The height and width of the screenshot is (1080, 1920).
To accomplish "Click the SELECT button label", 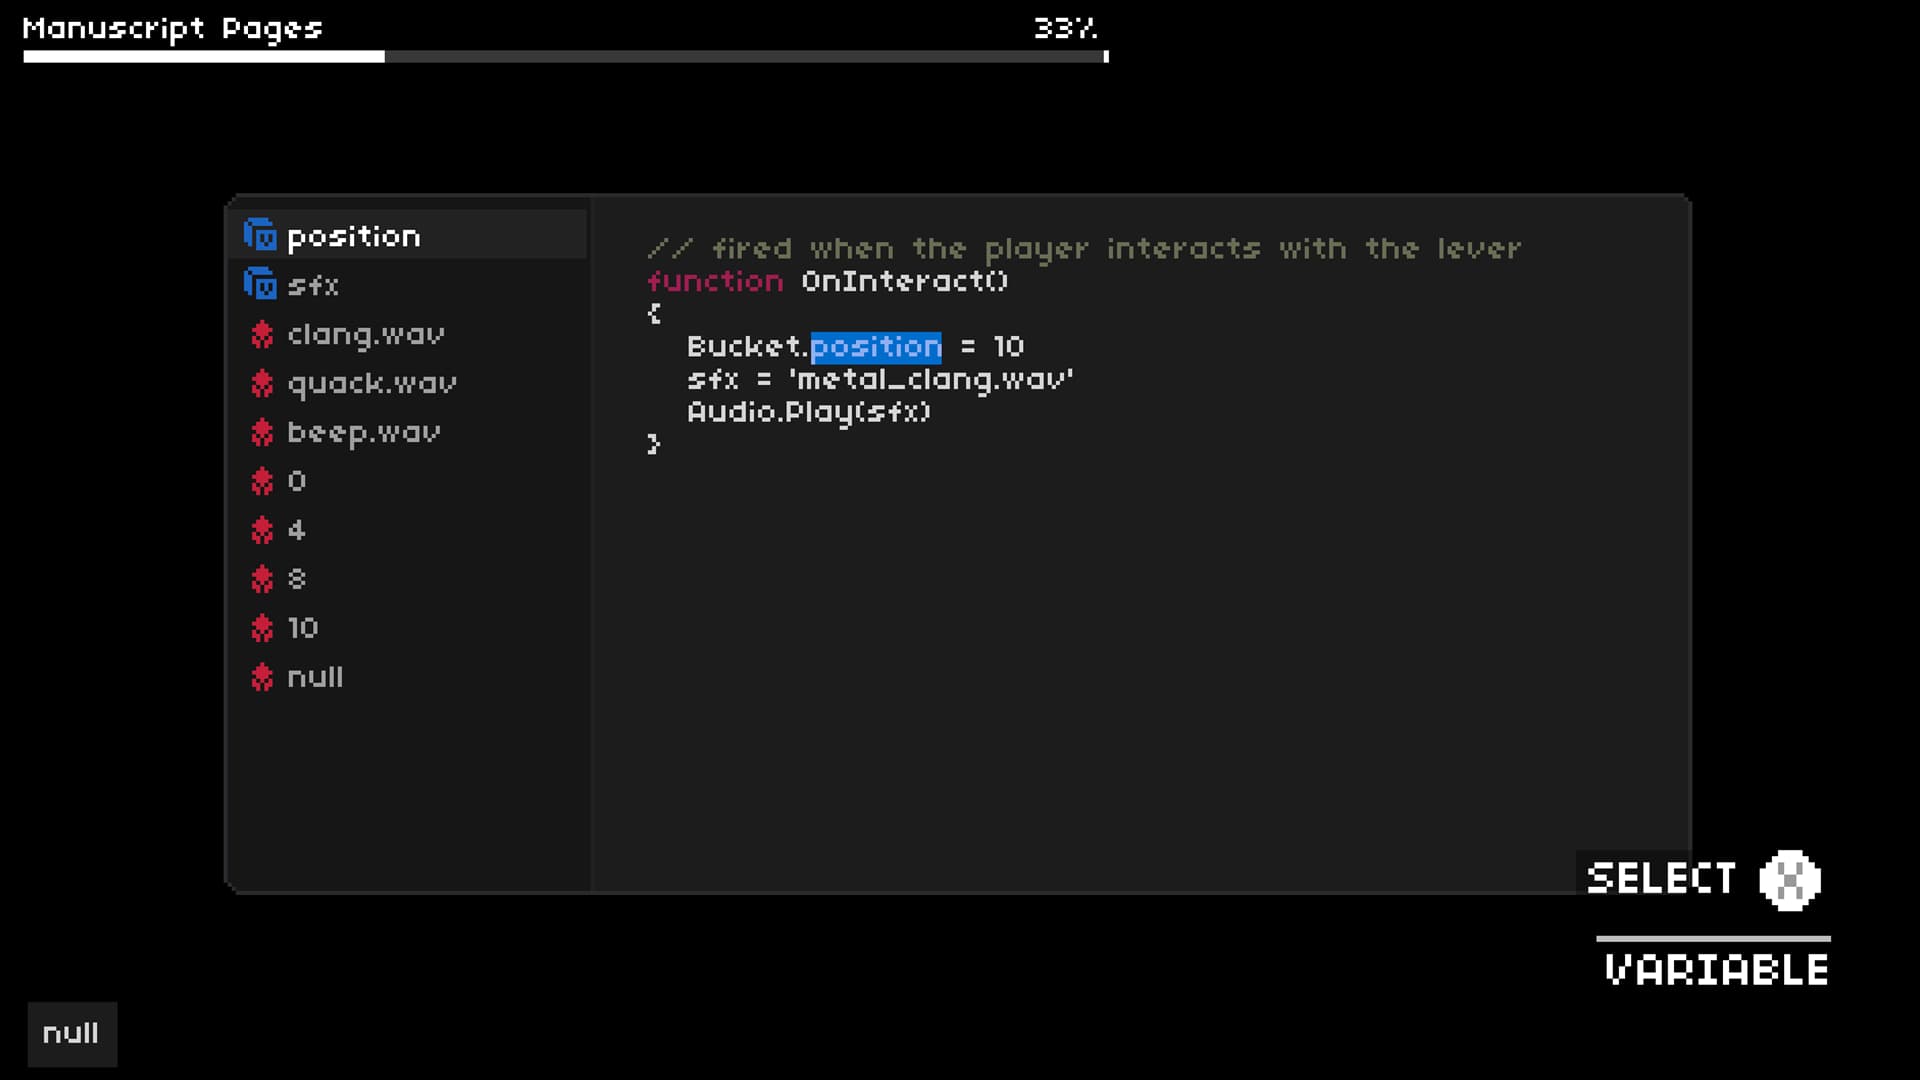I will pos(1661,879).
